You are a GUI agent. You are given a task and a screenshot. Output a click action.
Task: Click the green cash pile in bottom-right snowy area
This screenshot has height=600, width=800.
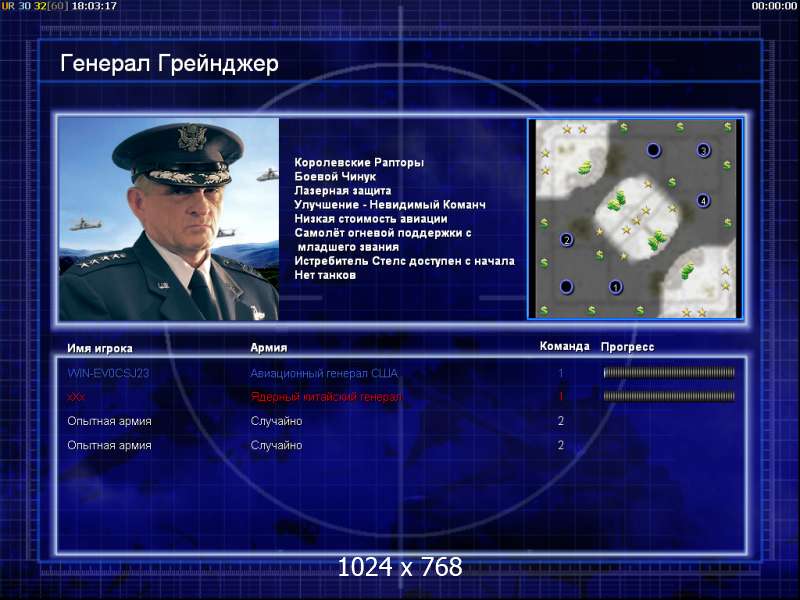pos(687,270)
